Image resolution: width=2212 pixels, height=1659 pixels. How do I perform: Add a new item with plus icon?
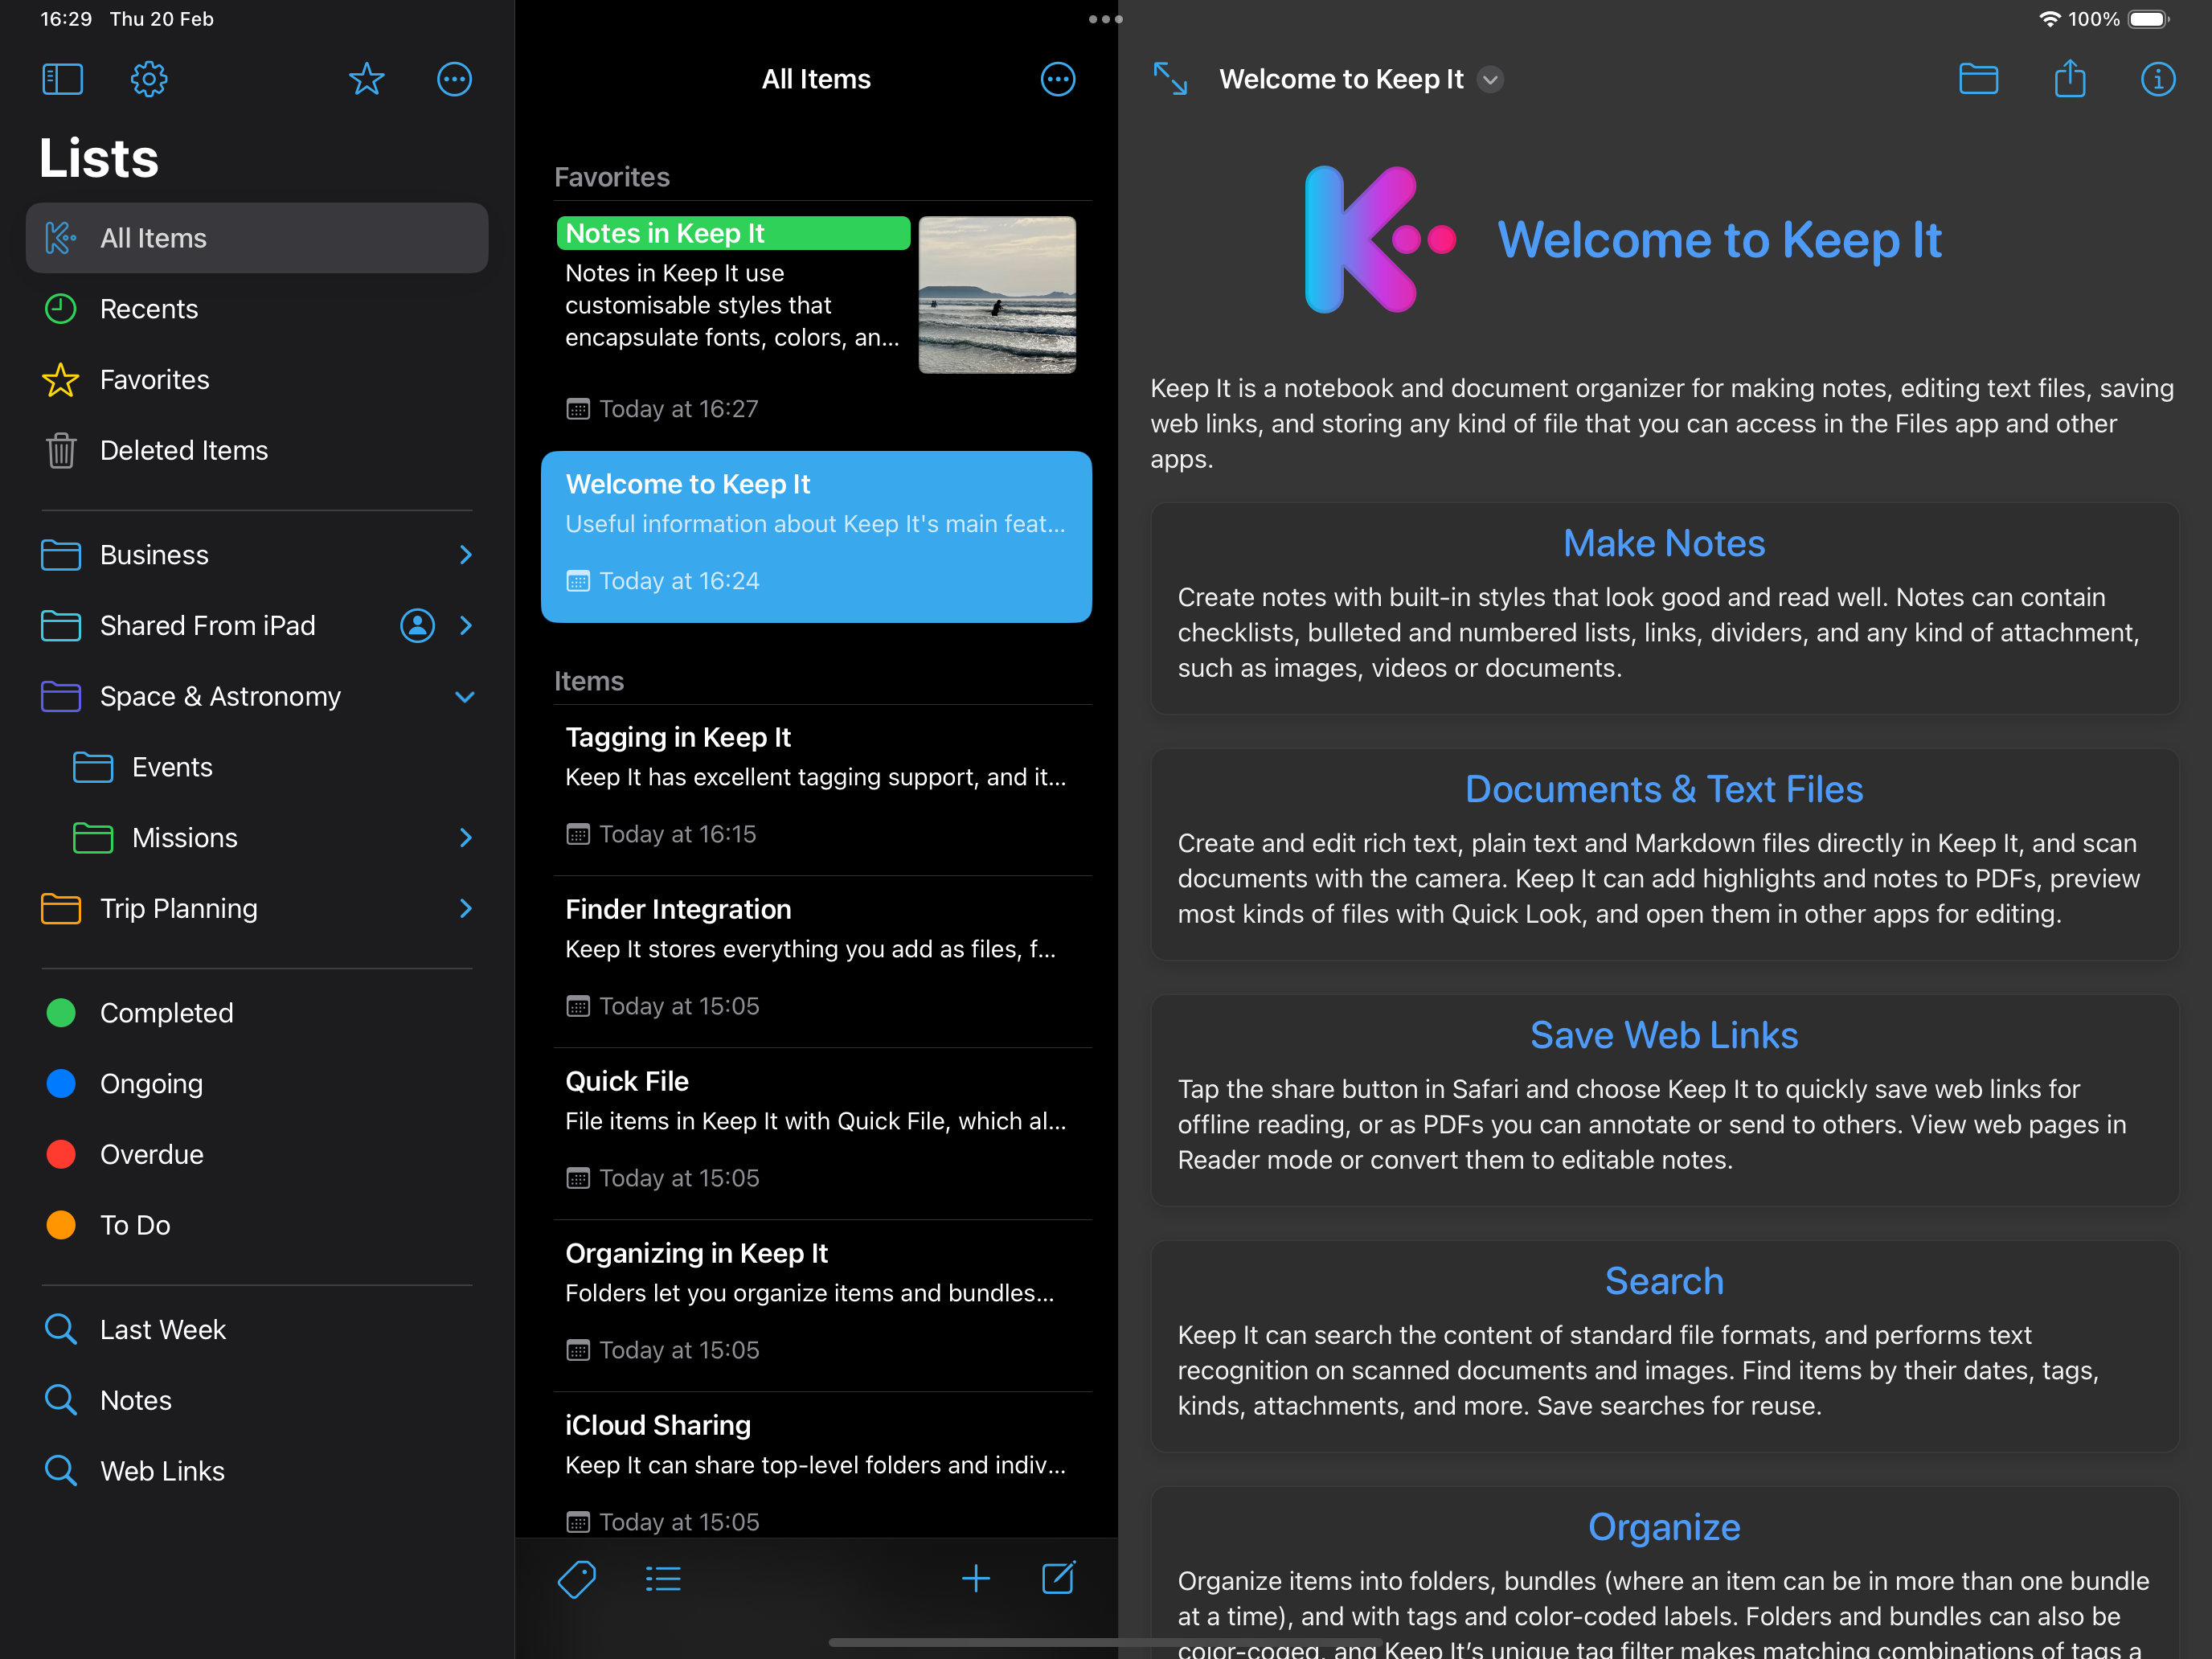point(976,1579)
